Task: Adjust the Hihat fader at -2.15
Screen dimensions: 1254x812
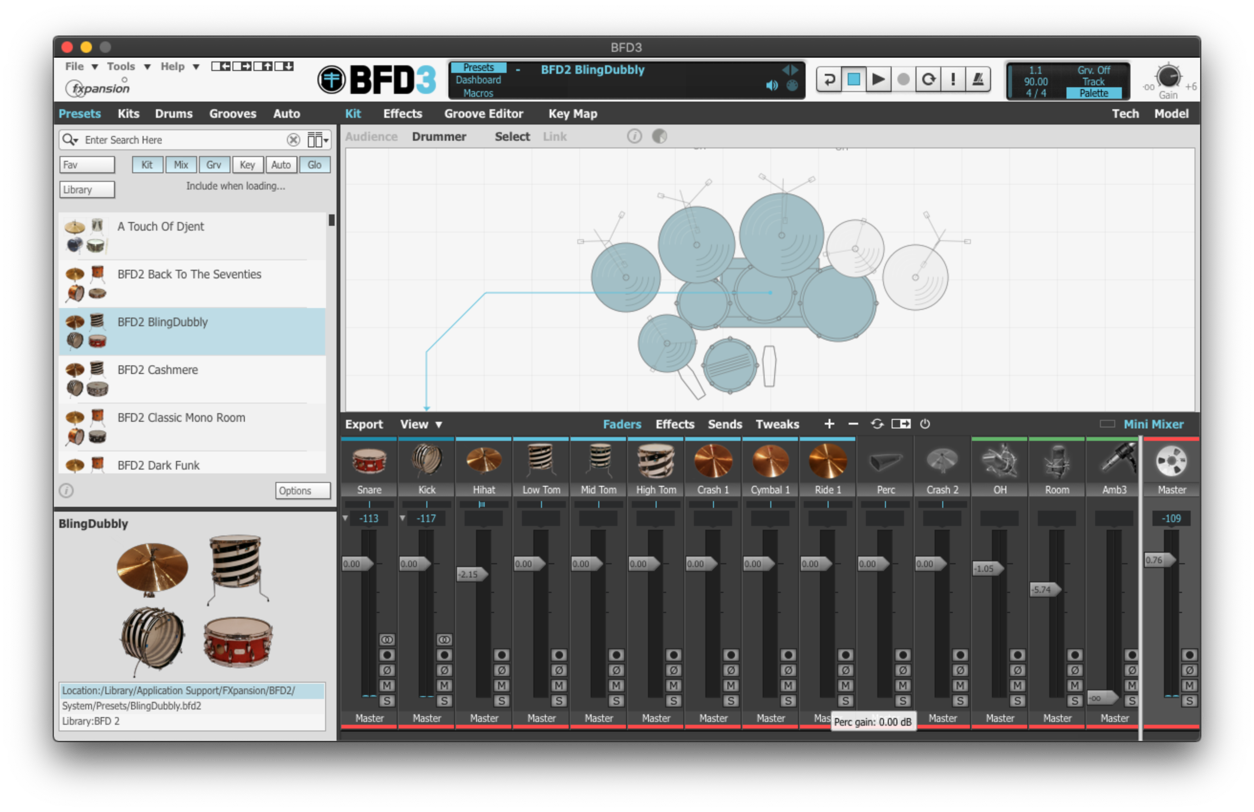Action: point(472,575)
